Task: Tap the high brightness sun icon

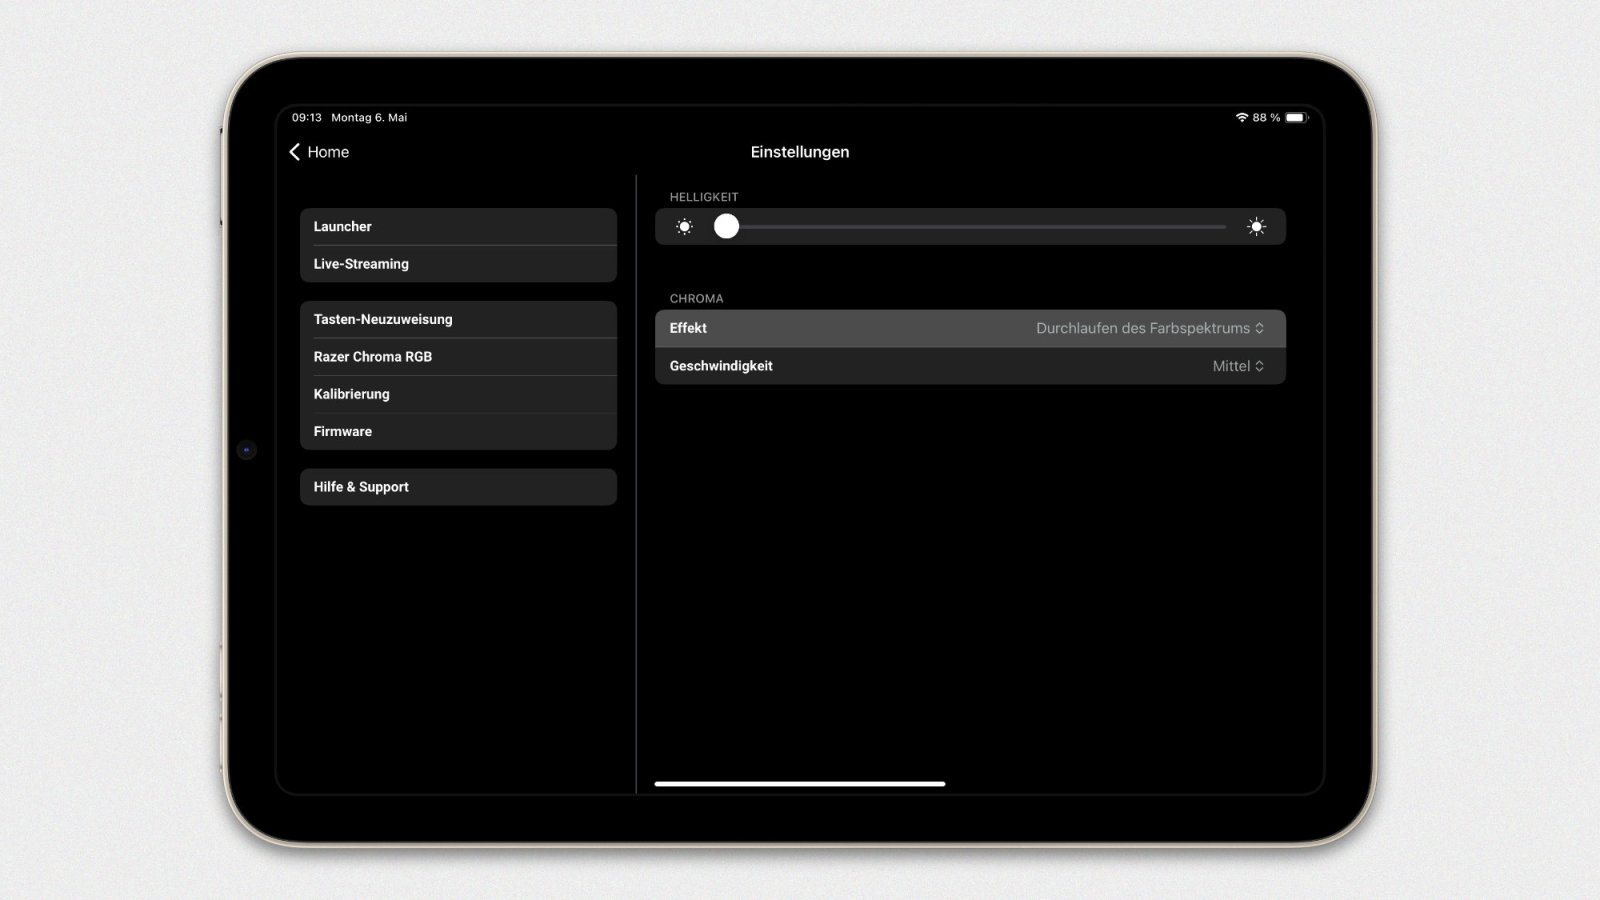Action: (1257, 227)
